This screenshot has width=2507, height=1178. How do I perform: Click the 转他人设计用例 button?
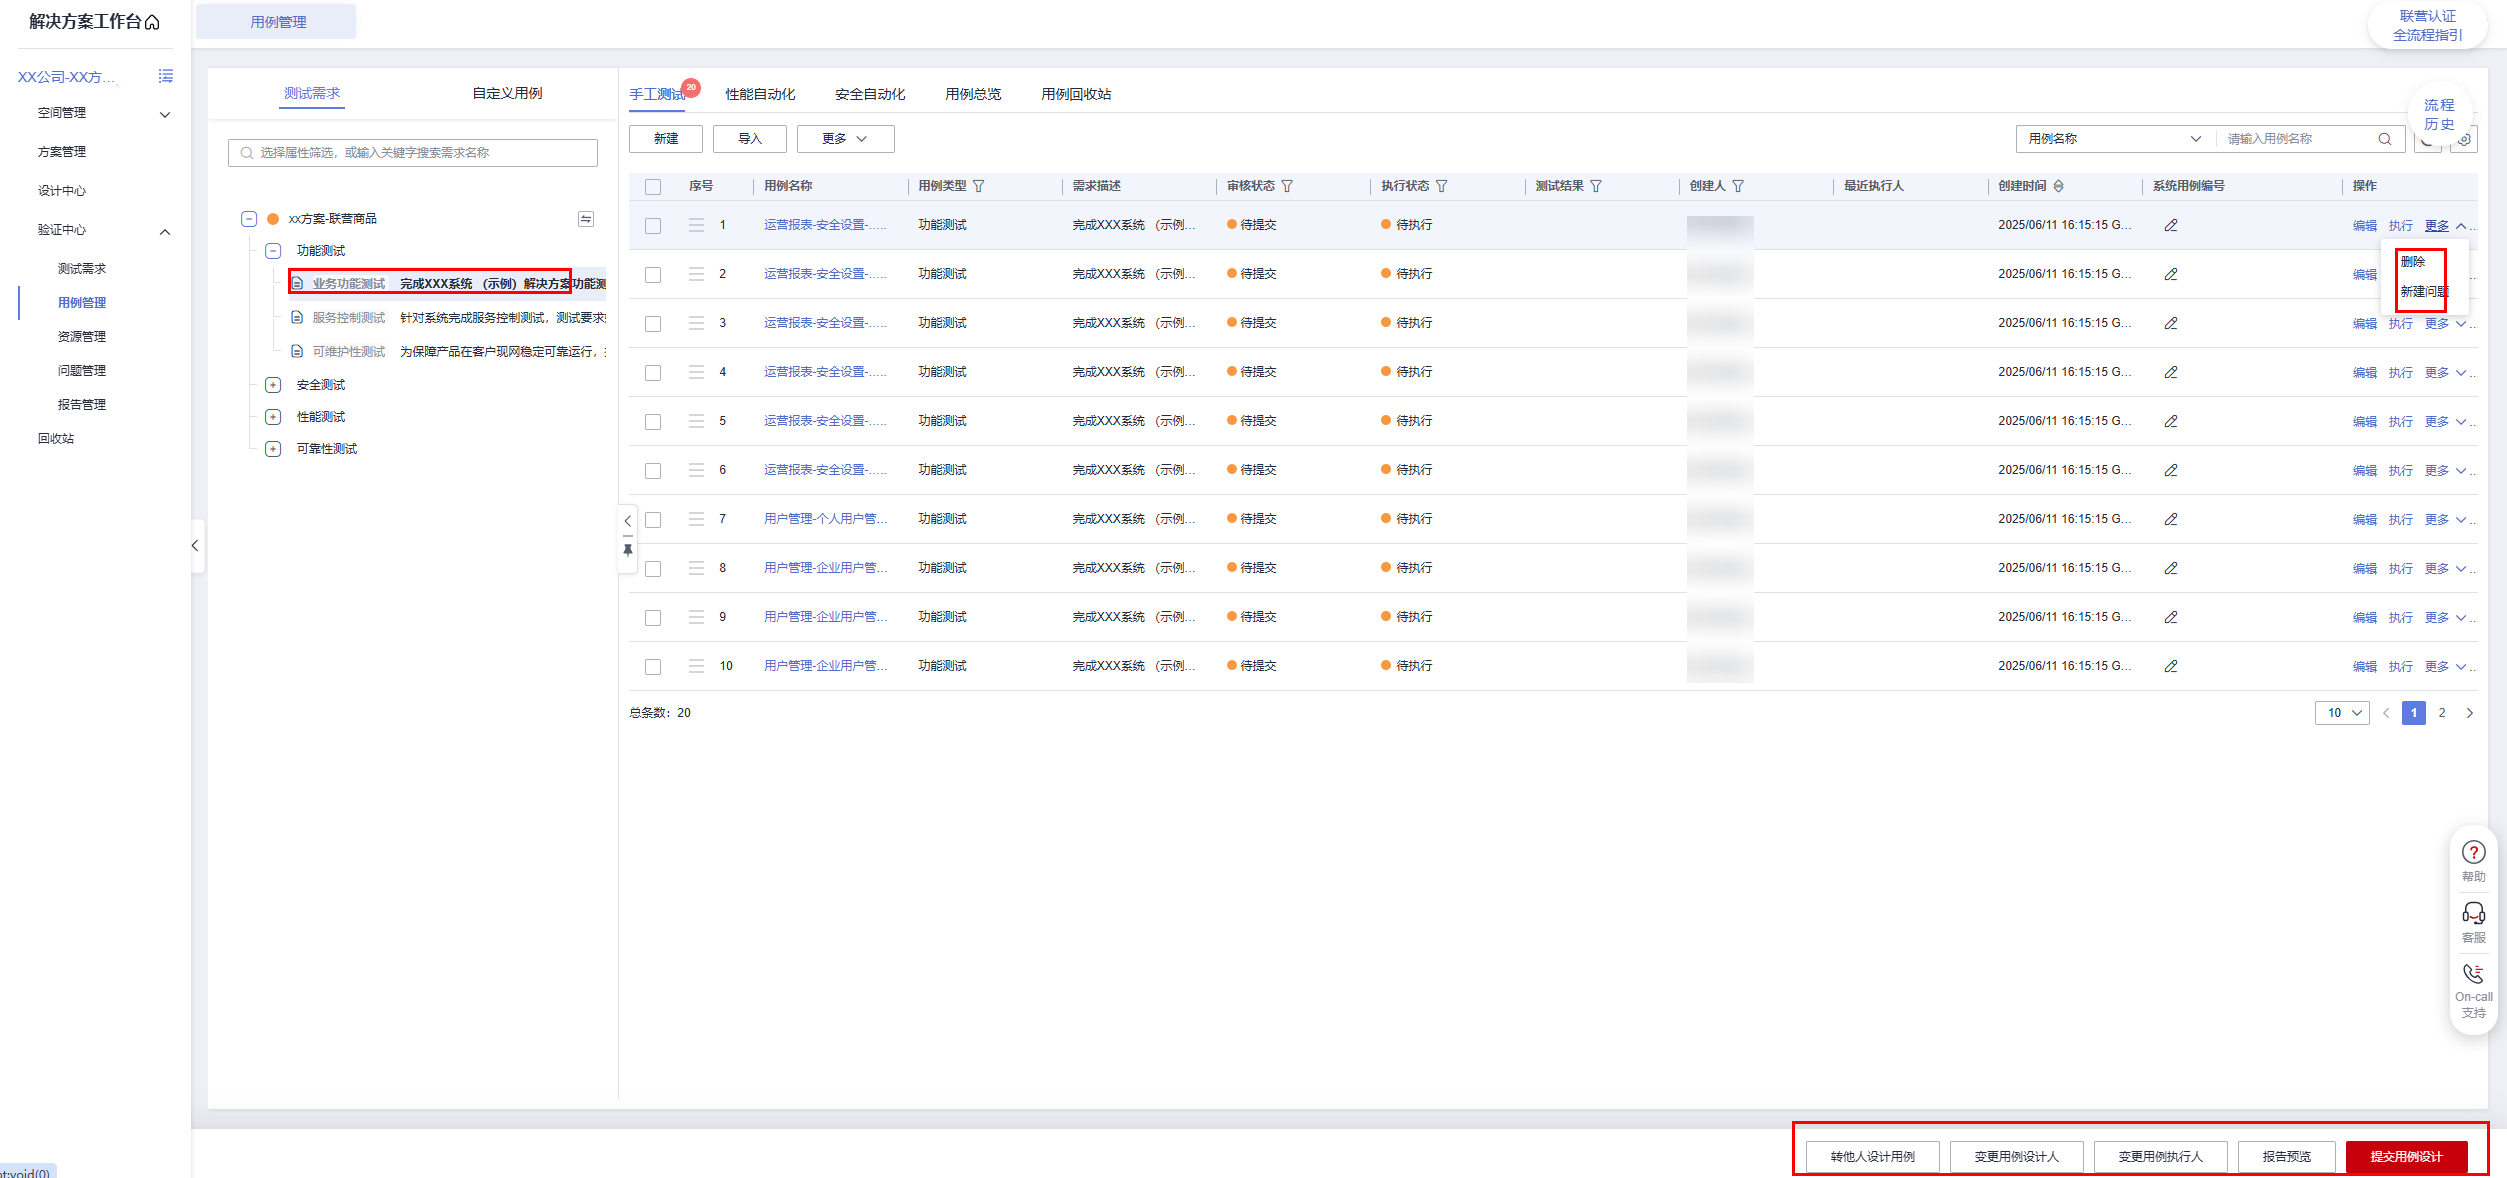pyautogui.click(x=1872, y=1157)
